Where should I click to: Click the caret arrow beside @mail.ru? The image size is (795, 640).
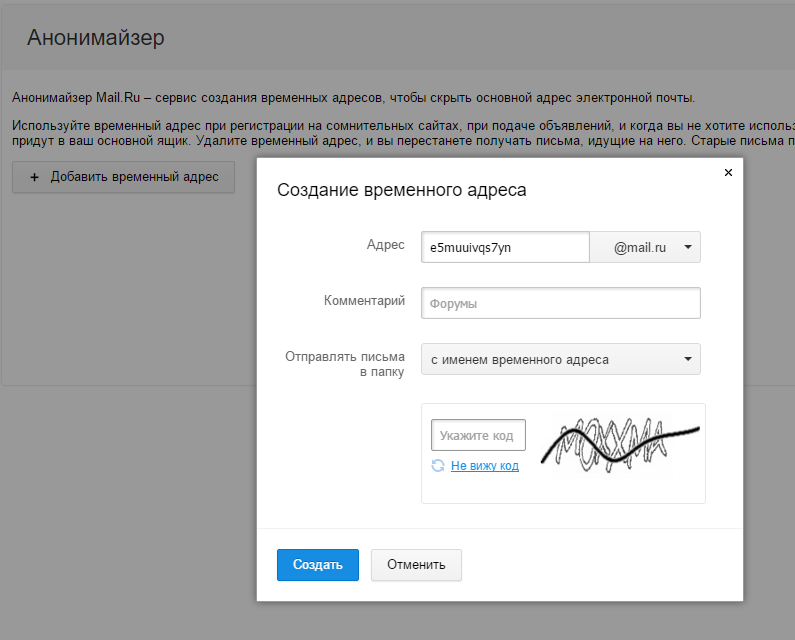point(688,247)
